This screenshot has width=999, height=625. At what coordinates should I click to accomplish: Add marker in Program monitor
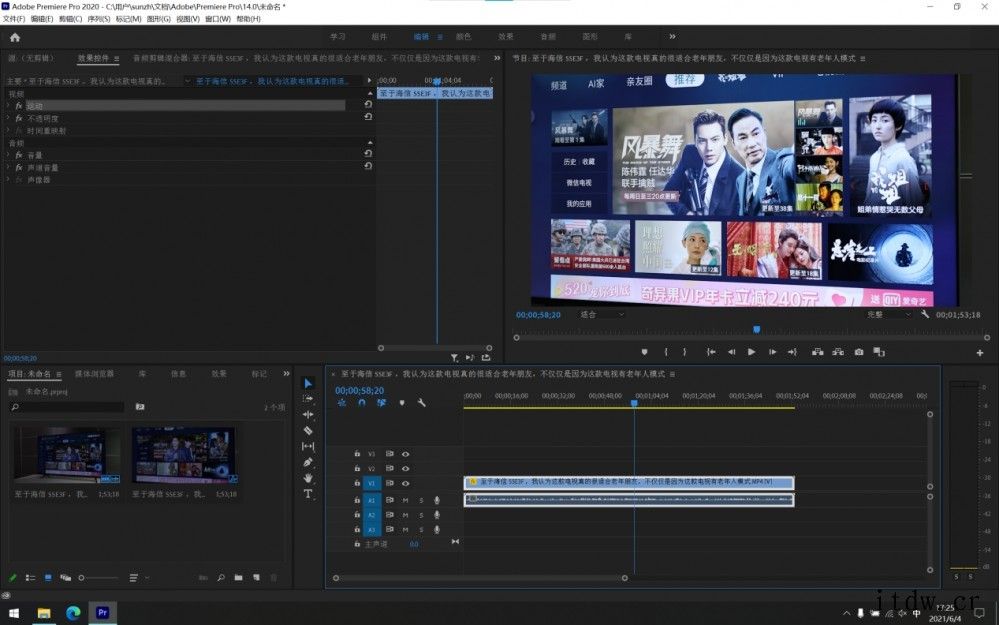[645, 352]
